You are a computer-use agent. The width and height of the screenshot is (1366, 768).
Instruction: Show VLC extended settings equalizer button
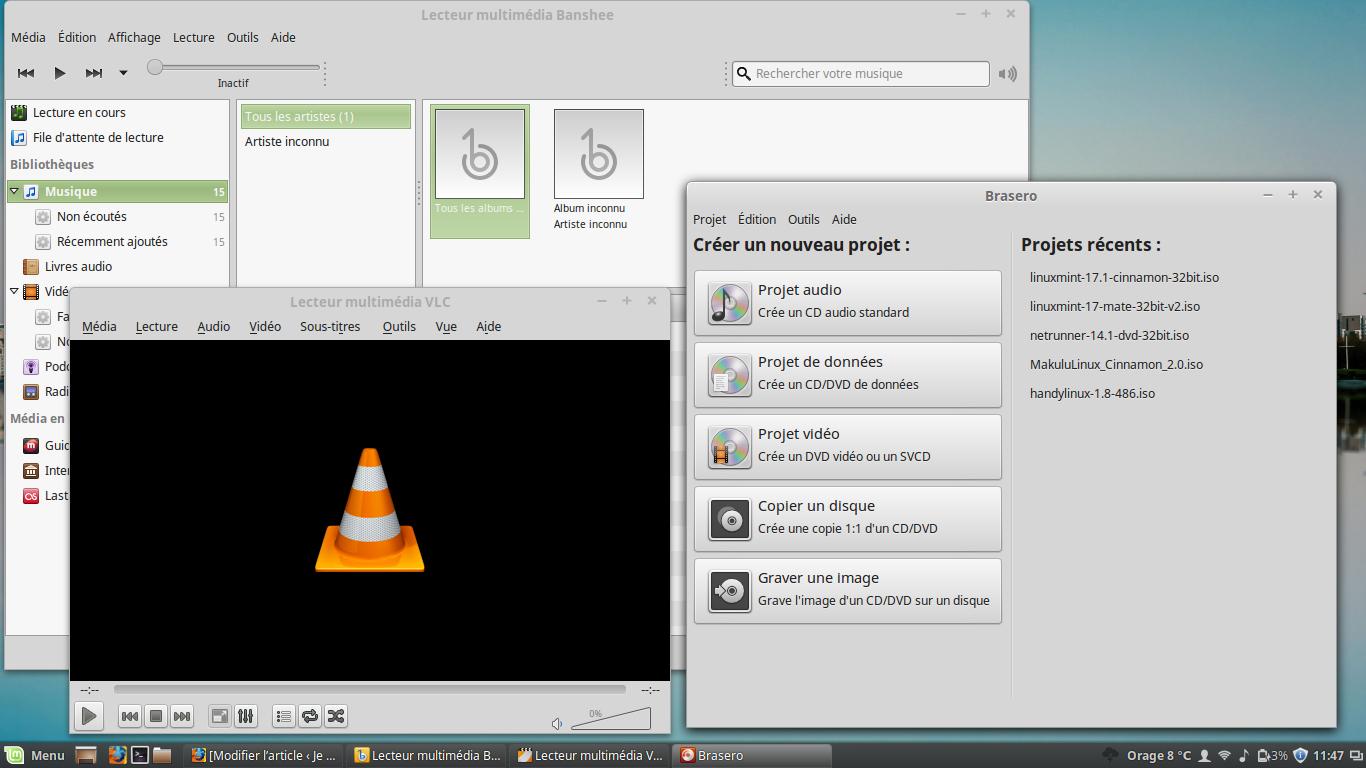[x=245, y=716]
